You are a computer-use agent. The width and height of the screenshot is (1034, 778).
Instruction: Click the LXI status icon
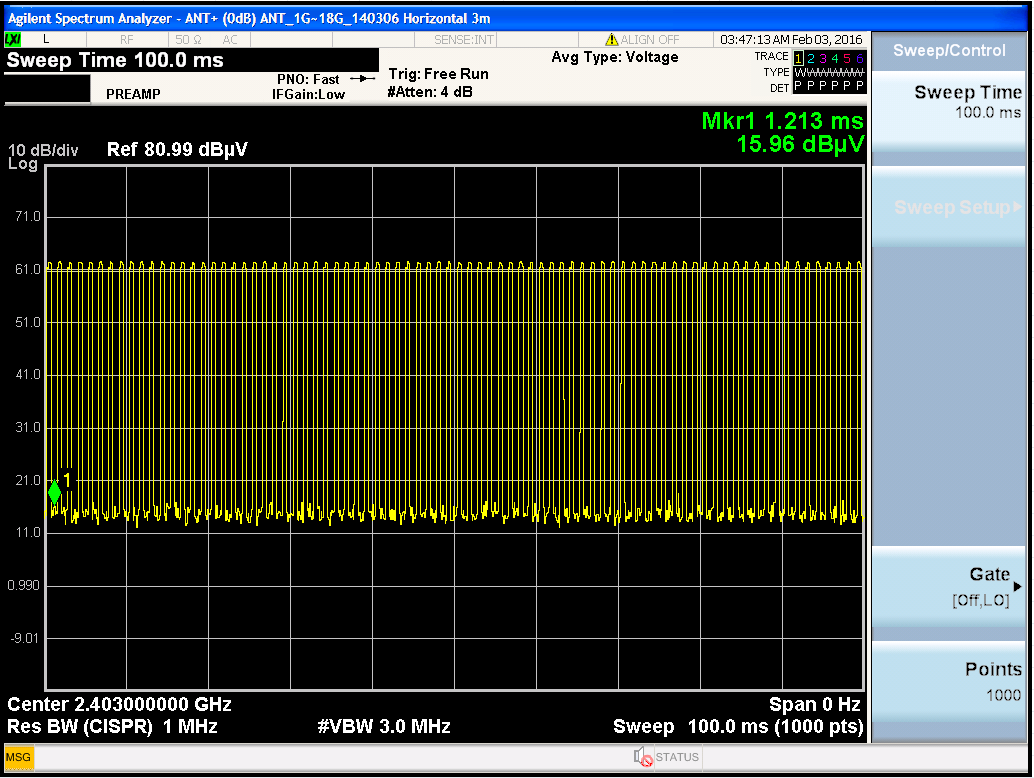[13, 40]
